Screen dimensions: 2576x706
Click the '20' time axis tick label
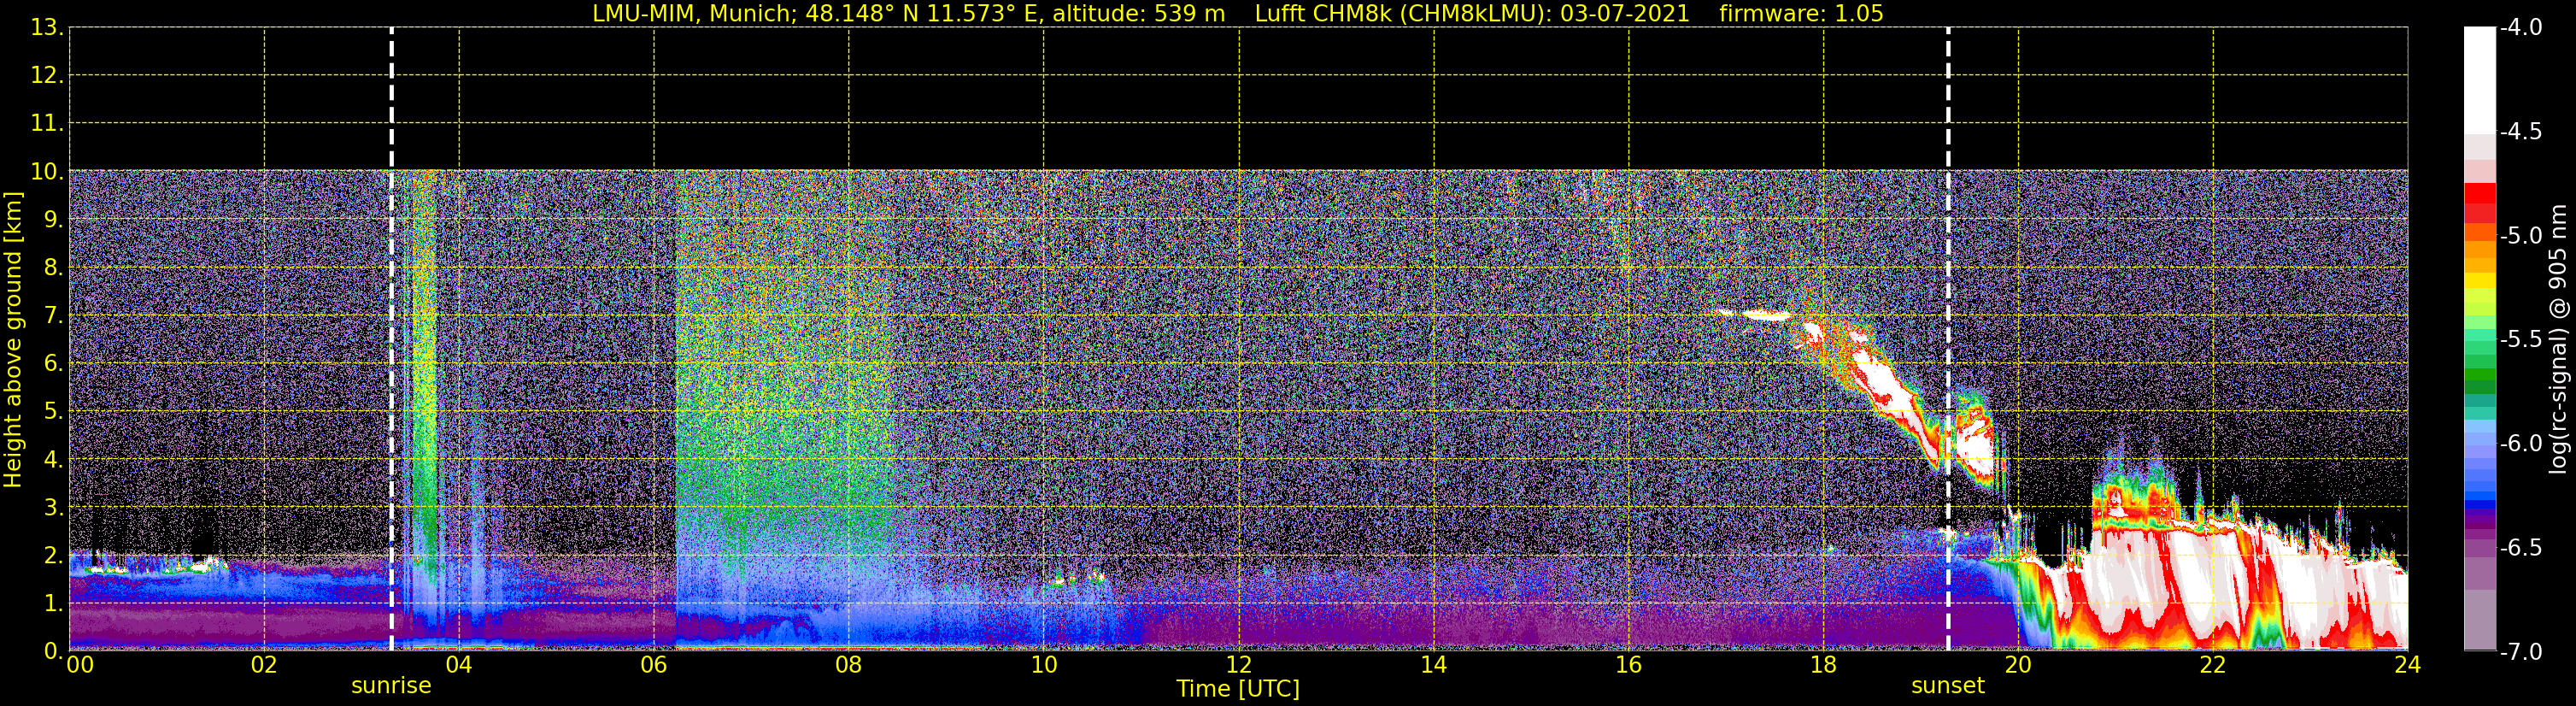pyautogui.click(x=2018, y=665)
